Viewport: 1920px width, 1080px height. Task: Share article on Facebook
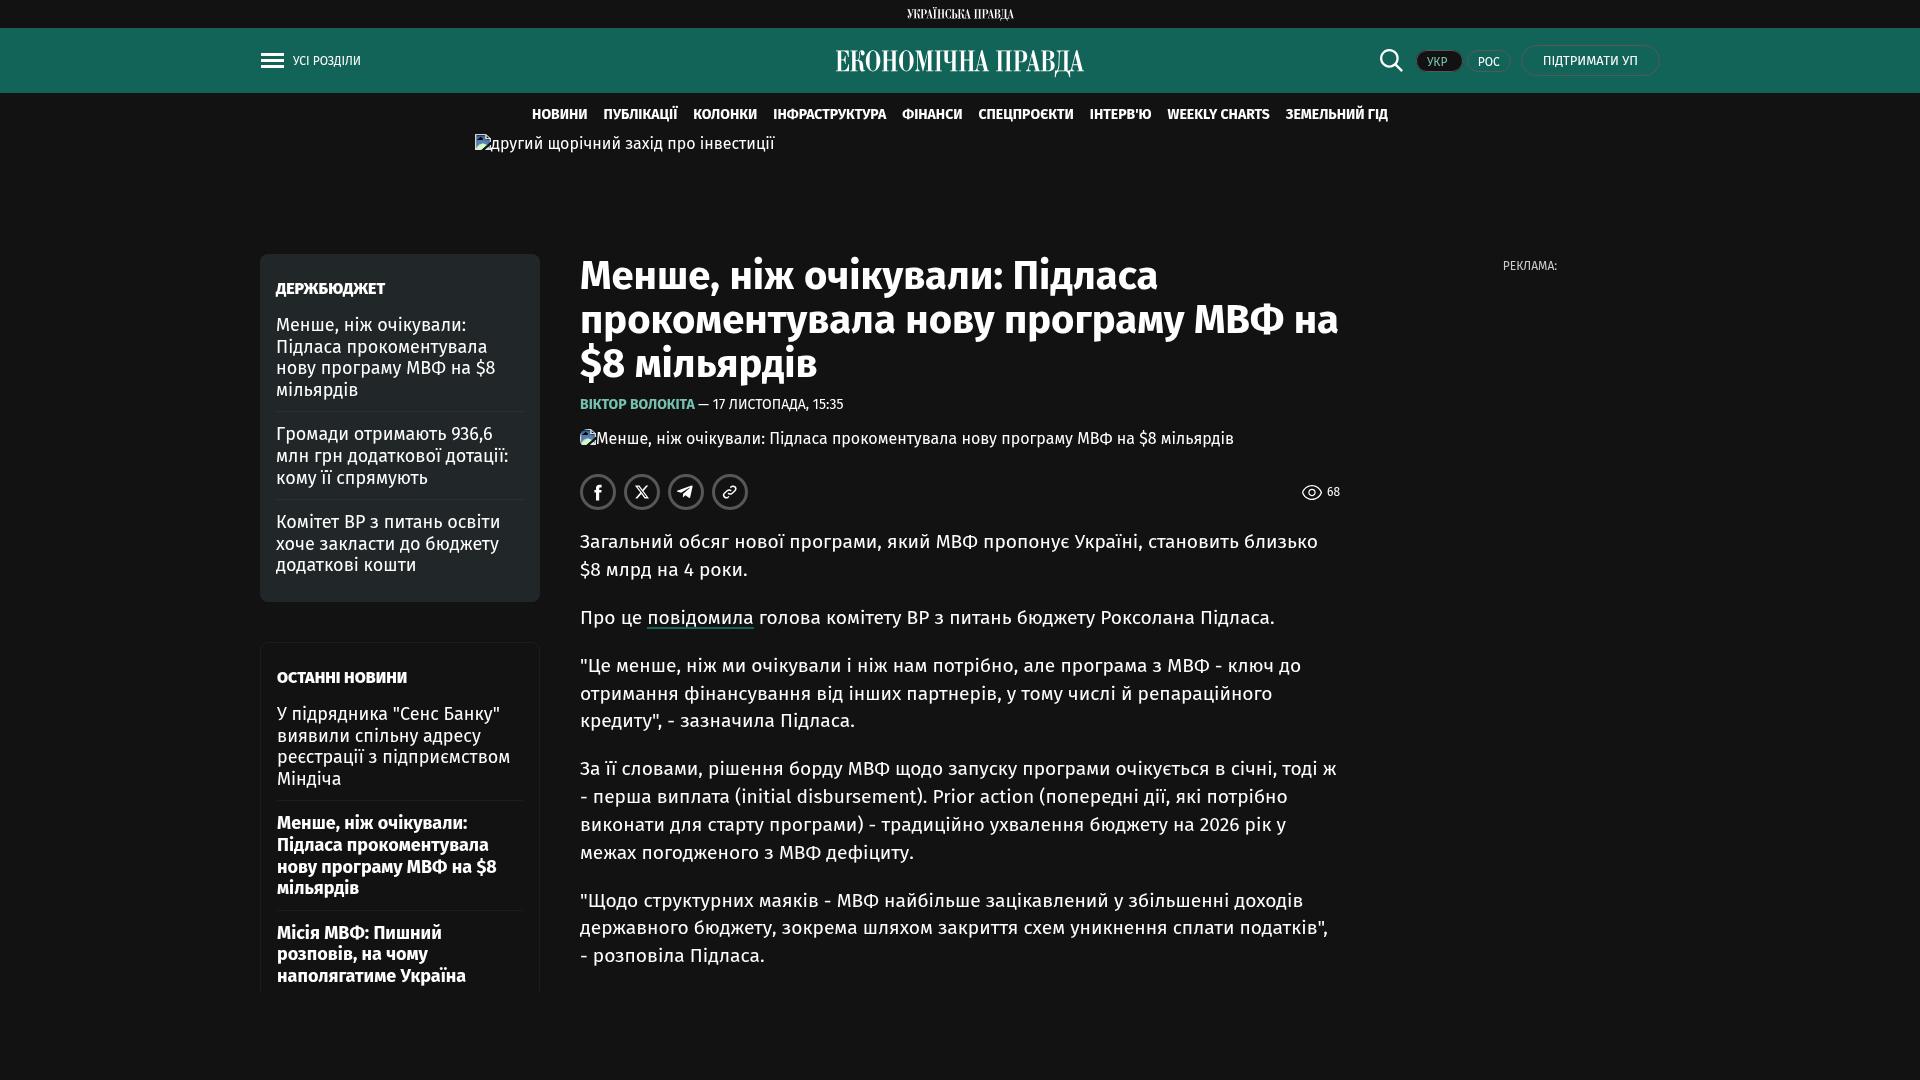(598, 492)
